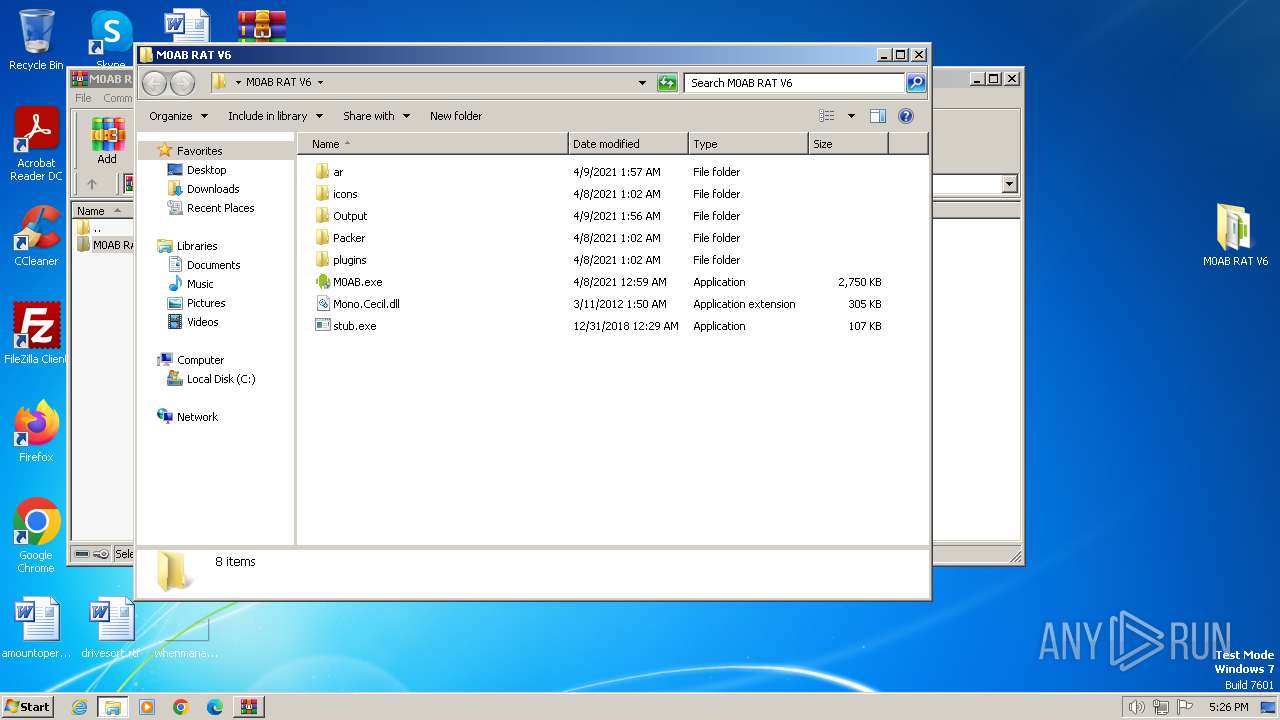Image resolution: width=1280 pixels, height=720 pixels.
Task: Click the Start button
Action: point(28,707)
